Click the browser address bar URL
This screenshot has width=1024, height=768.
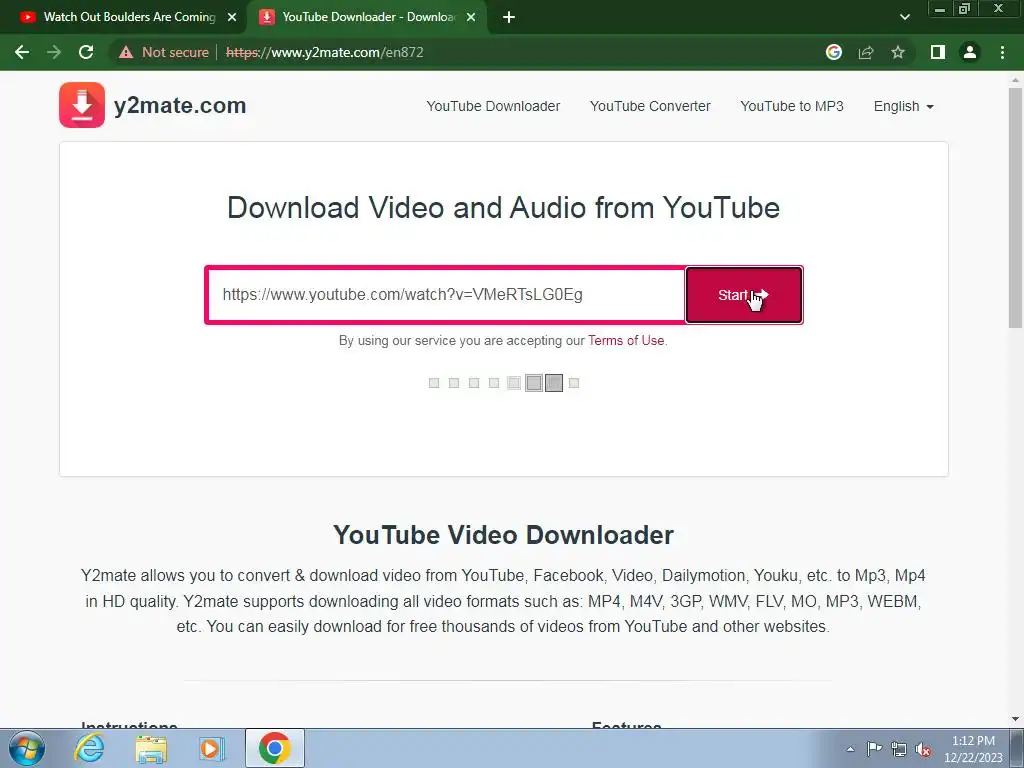pyautogui.click(x=325, y=52)
